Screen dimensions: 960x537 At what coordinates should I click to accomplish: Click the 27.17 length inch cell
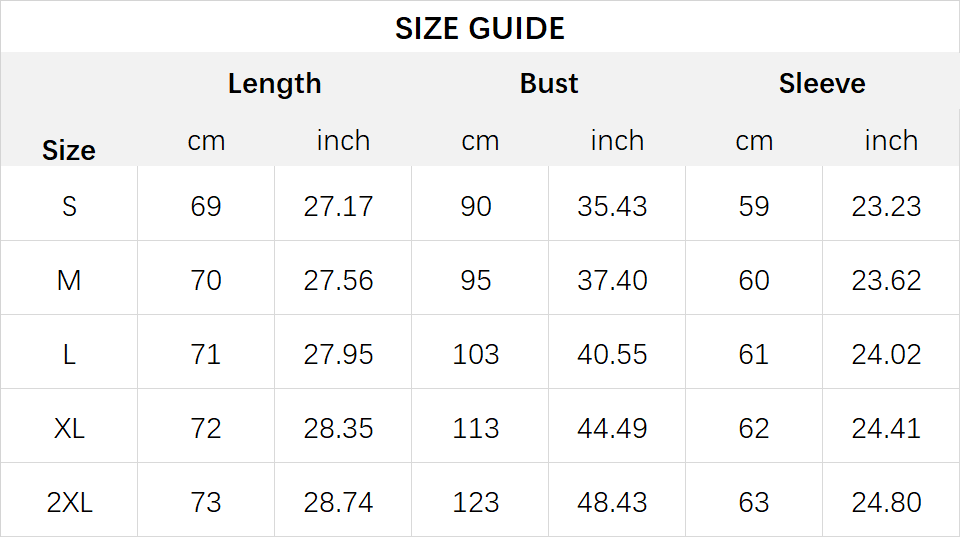[x=338, y=206]
